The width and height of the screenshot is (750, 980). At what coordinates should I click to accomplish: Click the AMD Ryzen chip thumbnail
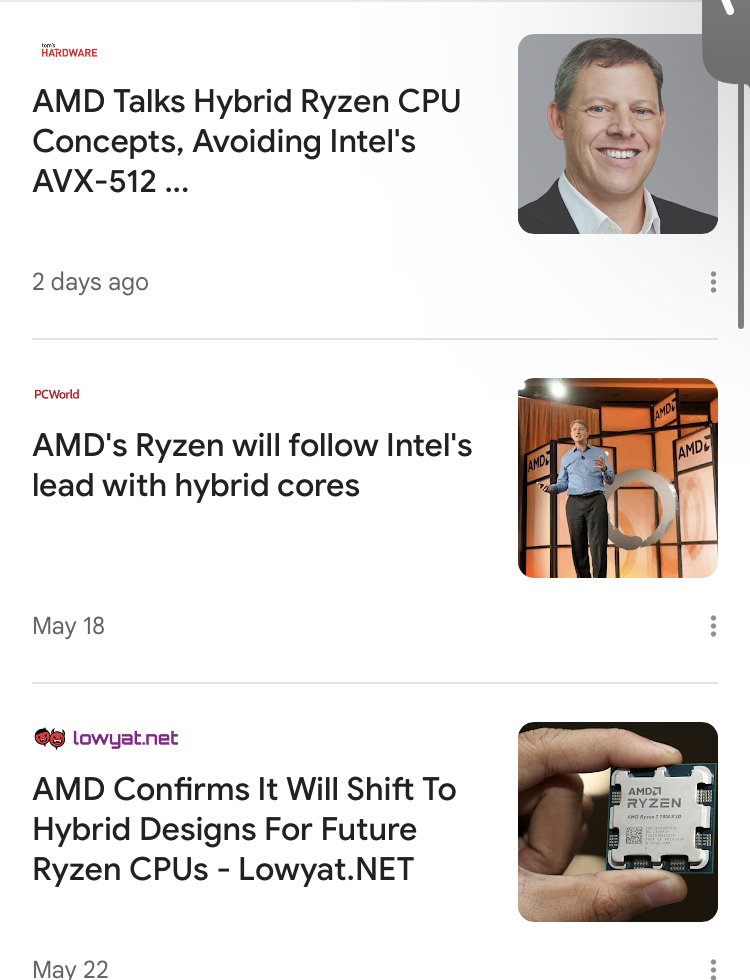coord(617,822)
